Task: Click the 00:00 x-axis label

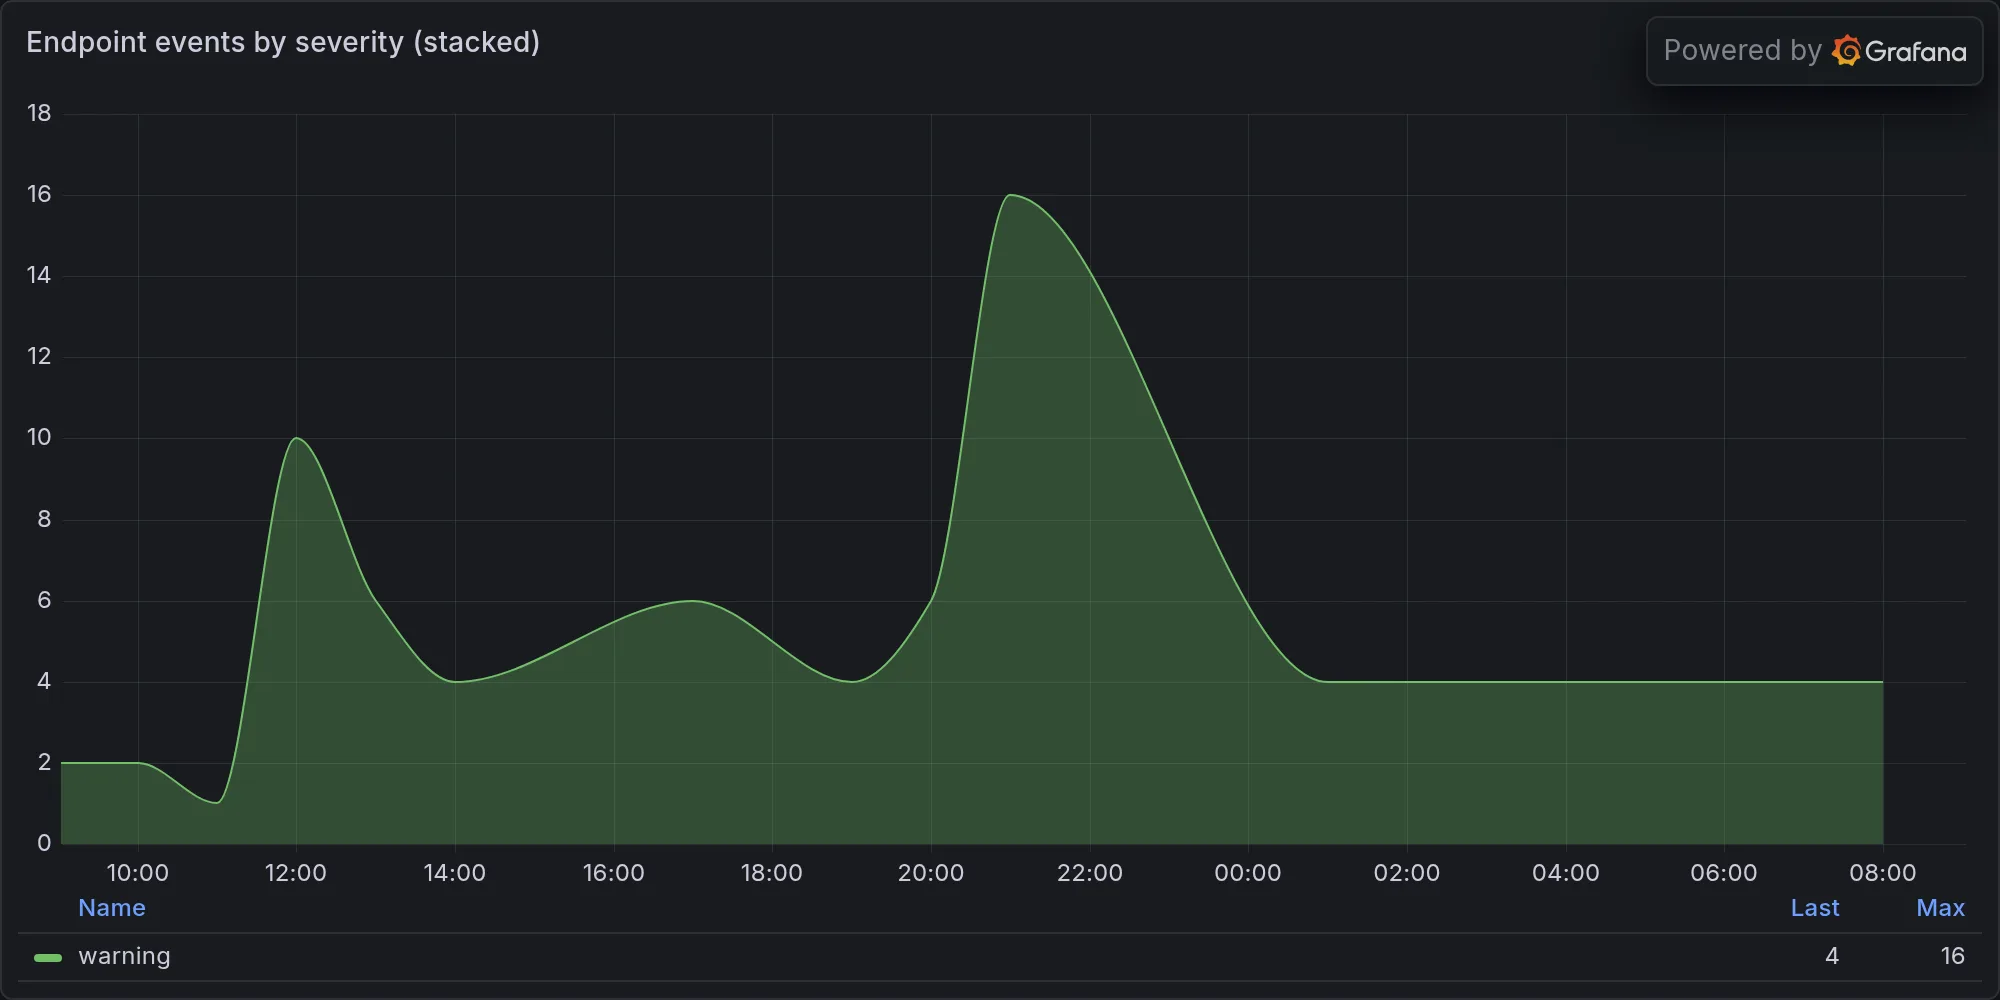Action: coord(1248,873)
